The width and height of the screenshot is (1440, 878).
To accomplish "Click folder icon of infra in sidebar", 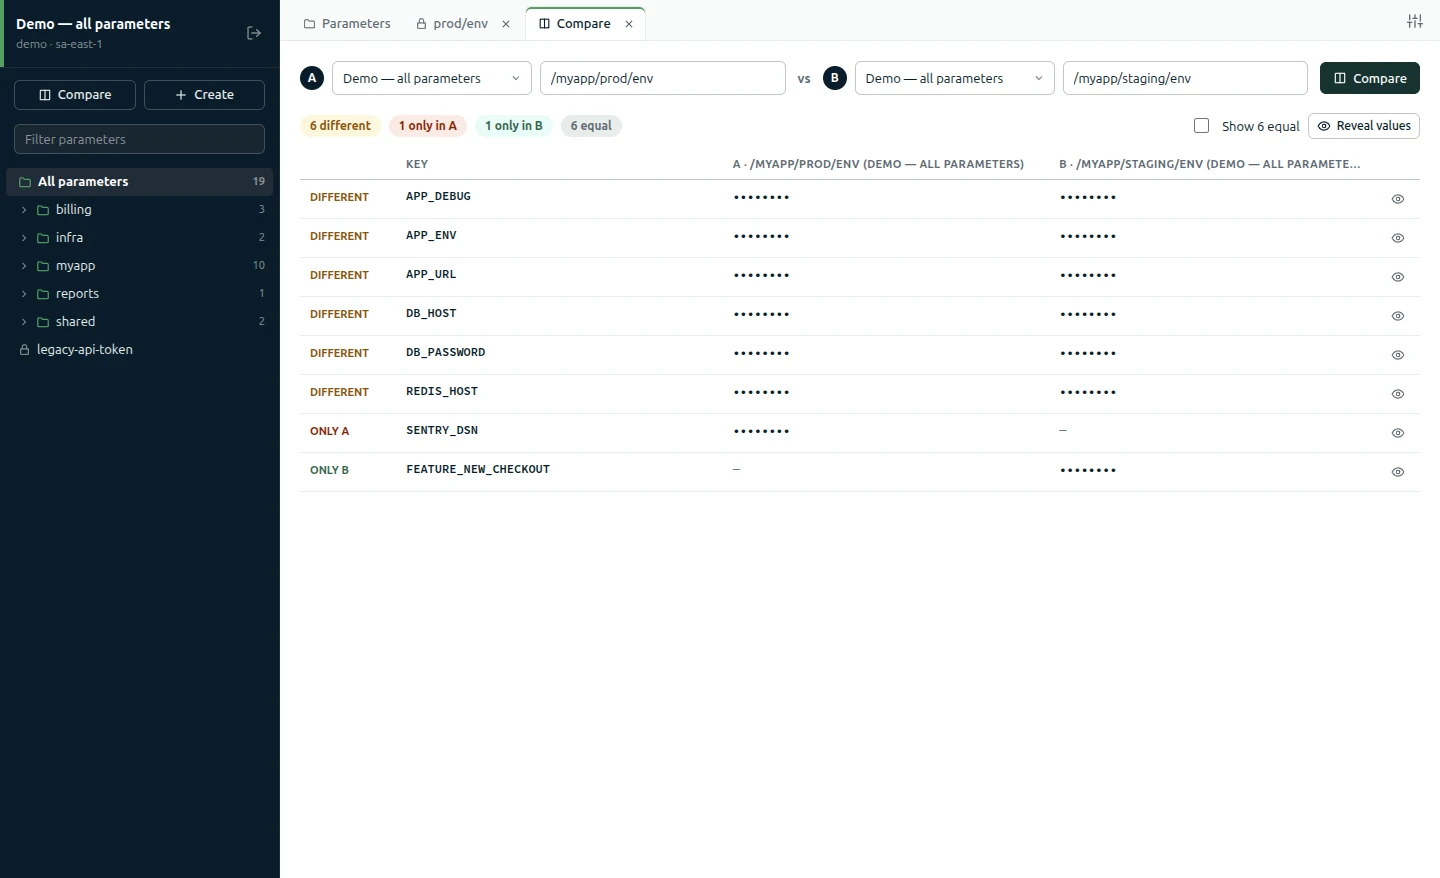I will [x=43, y=238].
